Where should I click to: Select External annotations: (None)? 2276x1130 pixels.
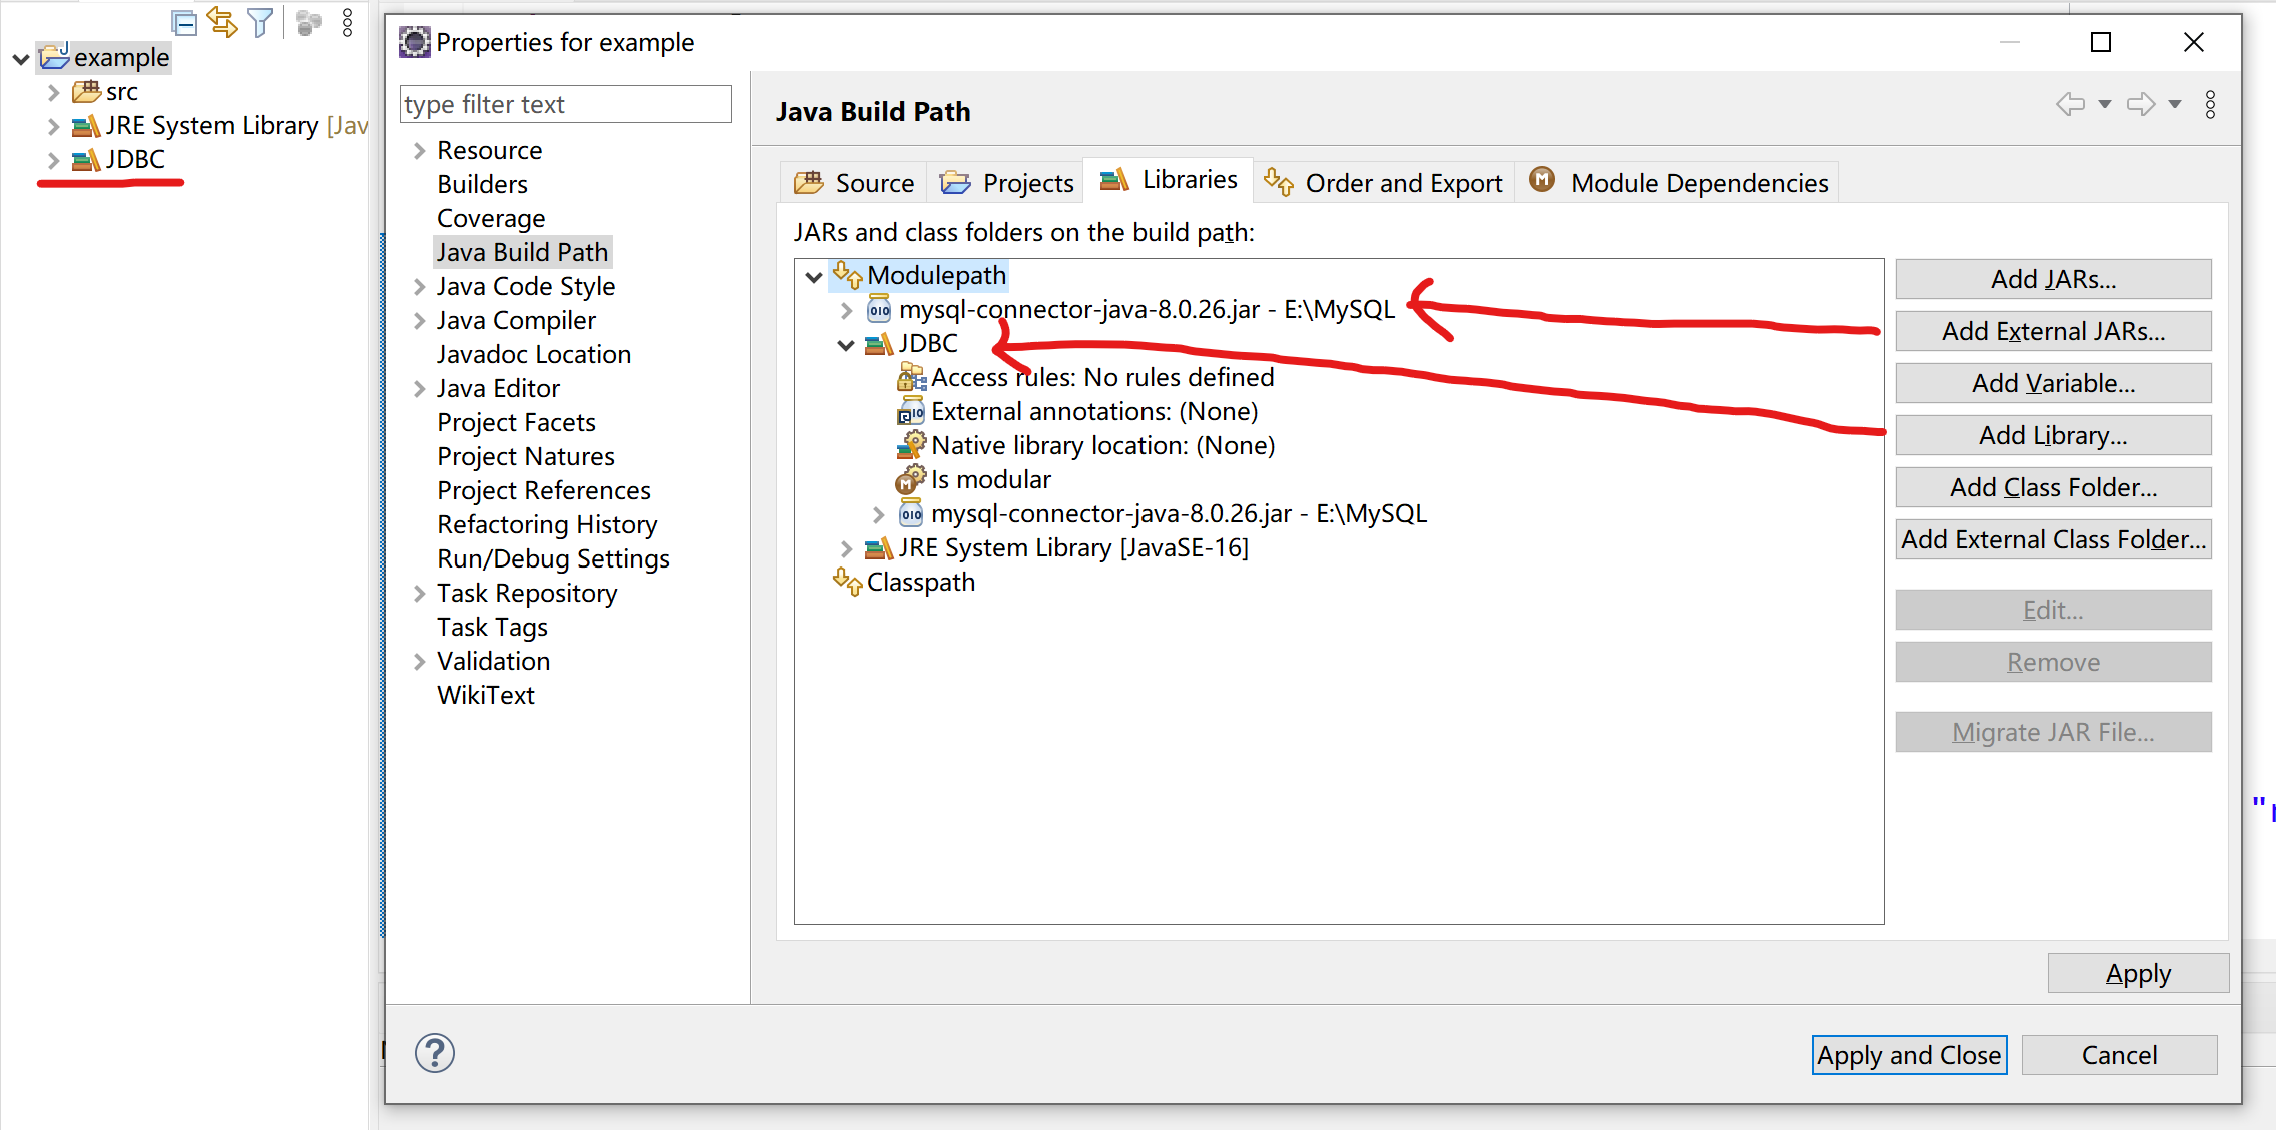(1094, 410)
